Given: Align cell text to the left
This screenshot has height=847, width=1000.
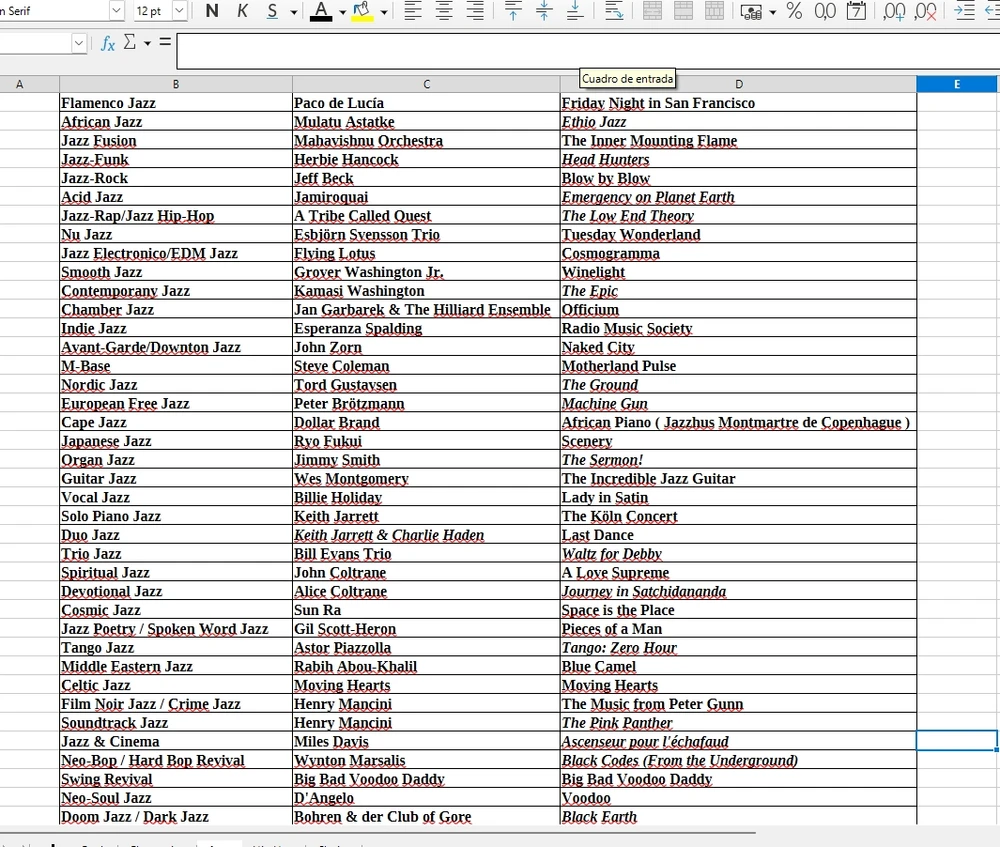Looking at the screenshot, I should pyautogui.click(x=413, y=11).
